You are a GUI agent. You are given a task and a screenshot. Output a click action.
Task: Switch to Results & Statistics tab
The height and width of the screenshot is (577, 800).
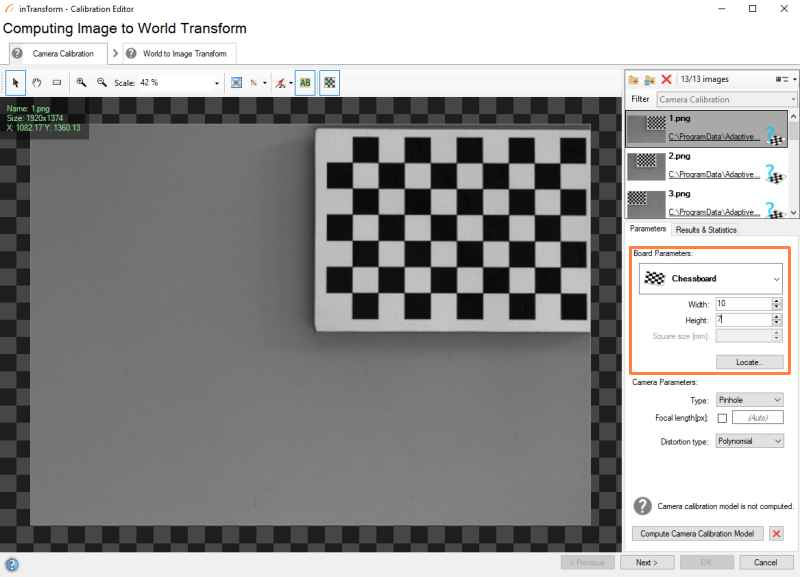click(707, 230)
